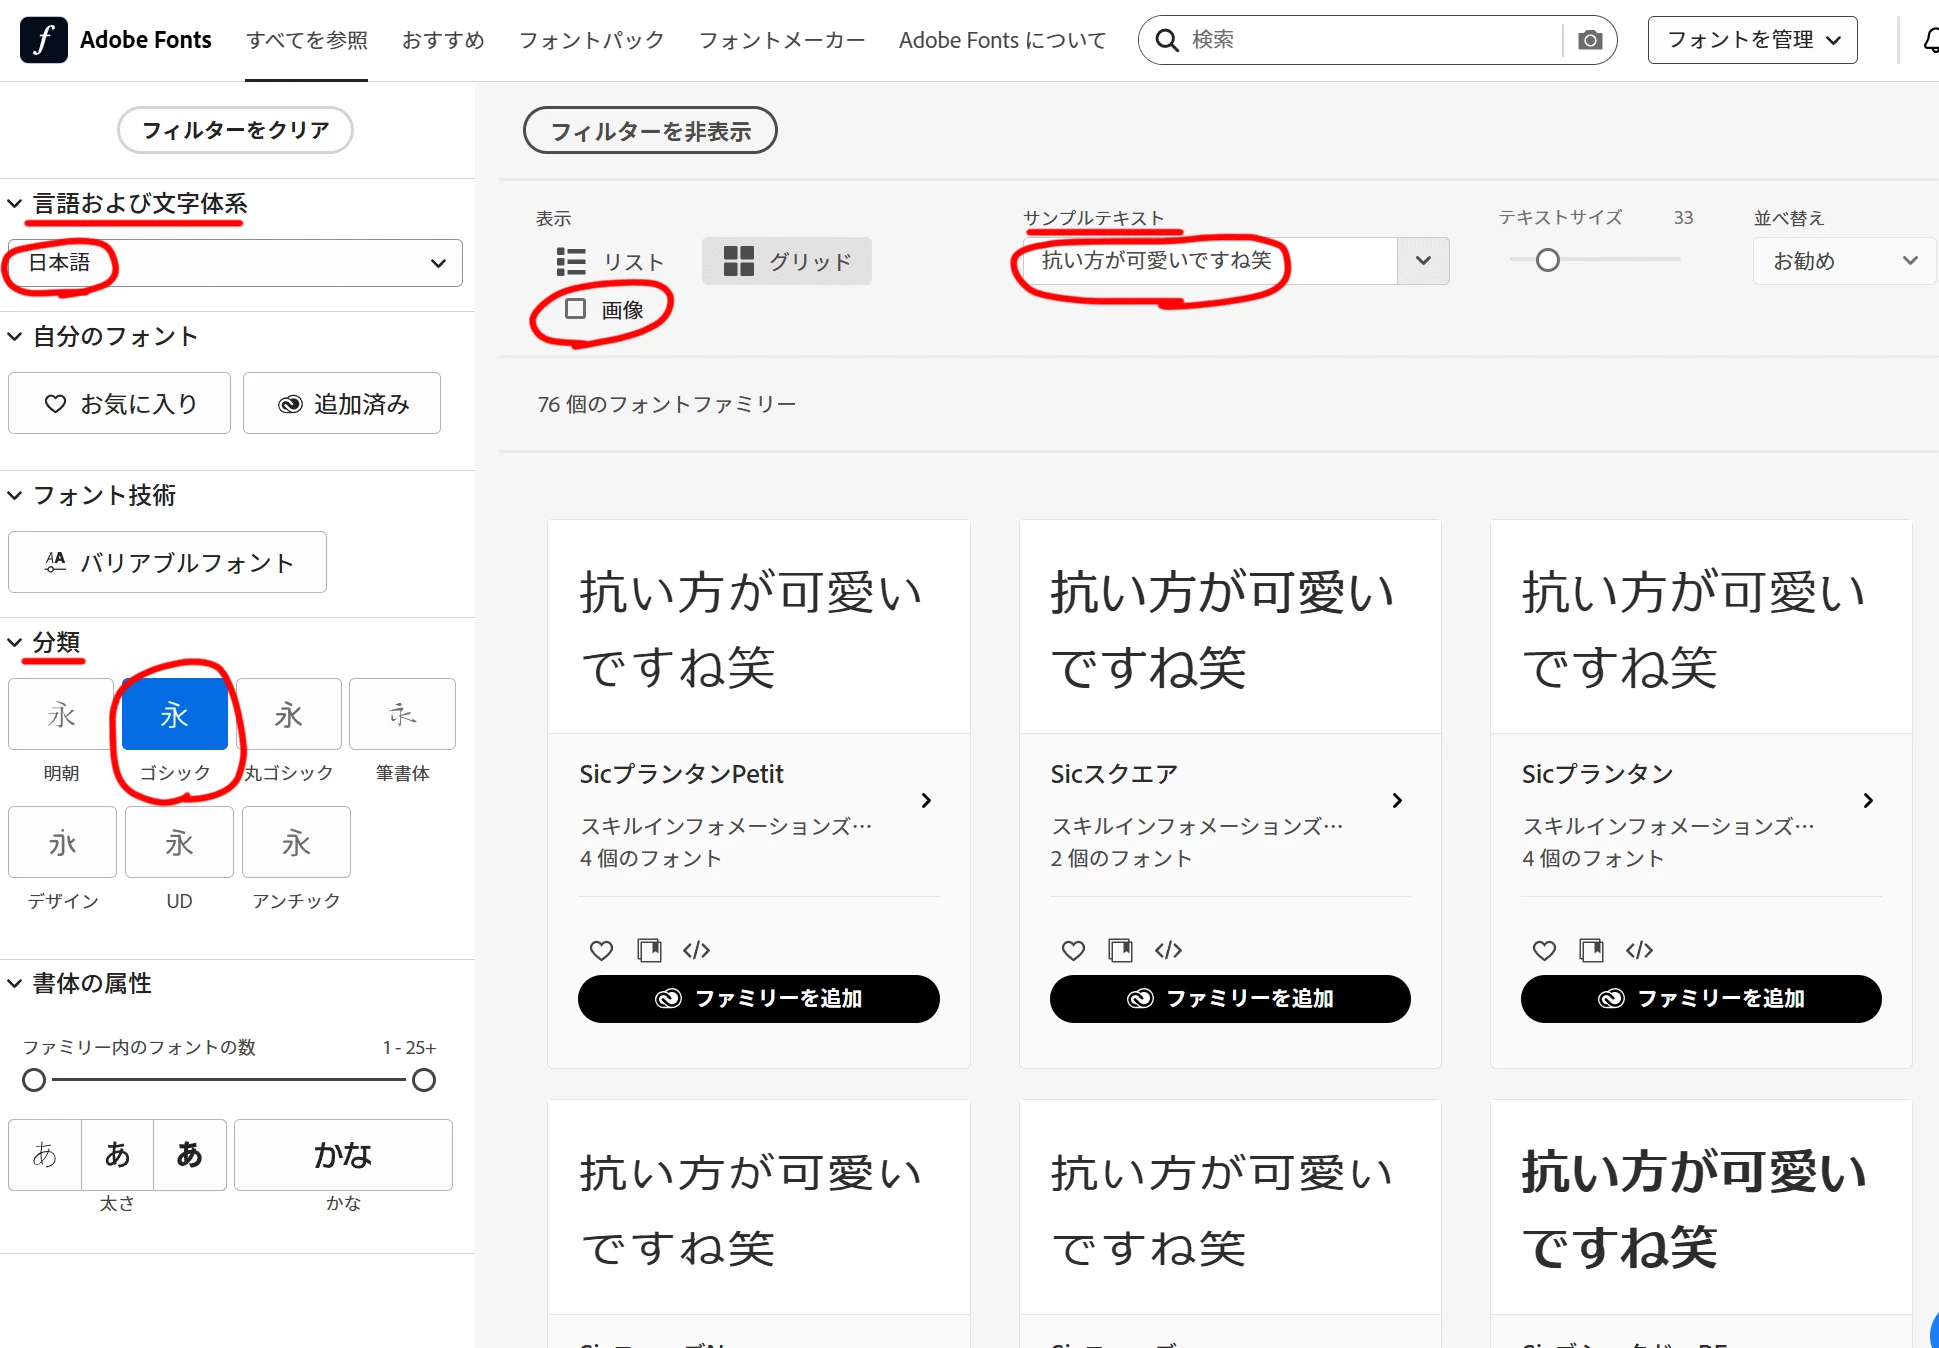The image size is (1939, 1348).
Task: Show embed code for Sicスクエア
Action: [1168, 950]
